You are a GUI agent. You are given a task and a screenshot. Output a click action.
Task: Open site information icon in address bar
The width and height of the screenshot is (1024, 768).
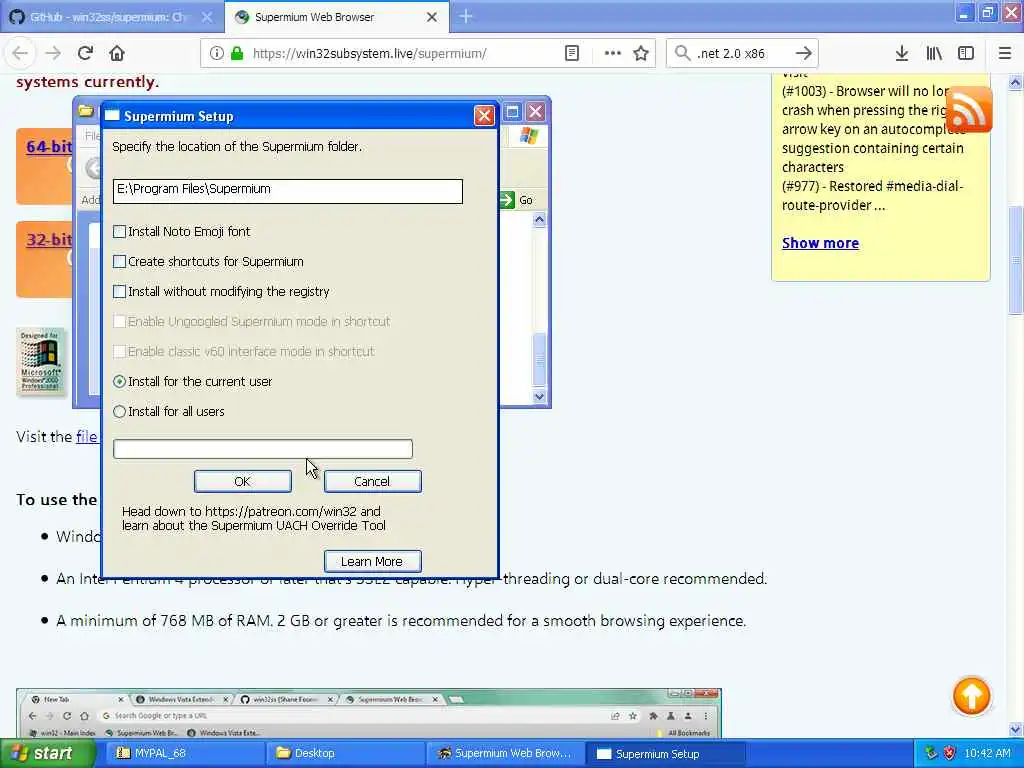[216, 53]
